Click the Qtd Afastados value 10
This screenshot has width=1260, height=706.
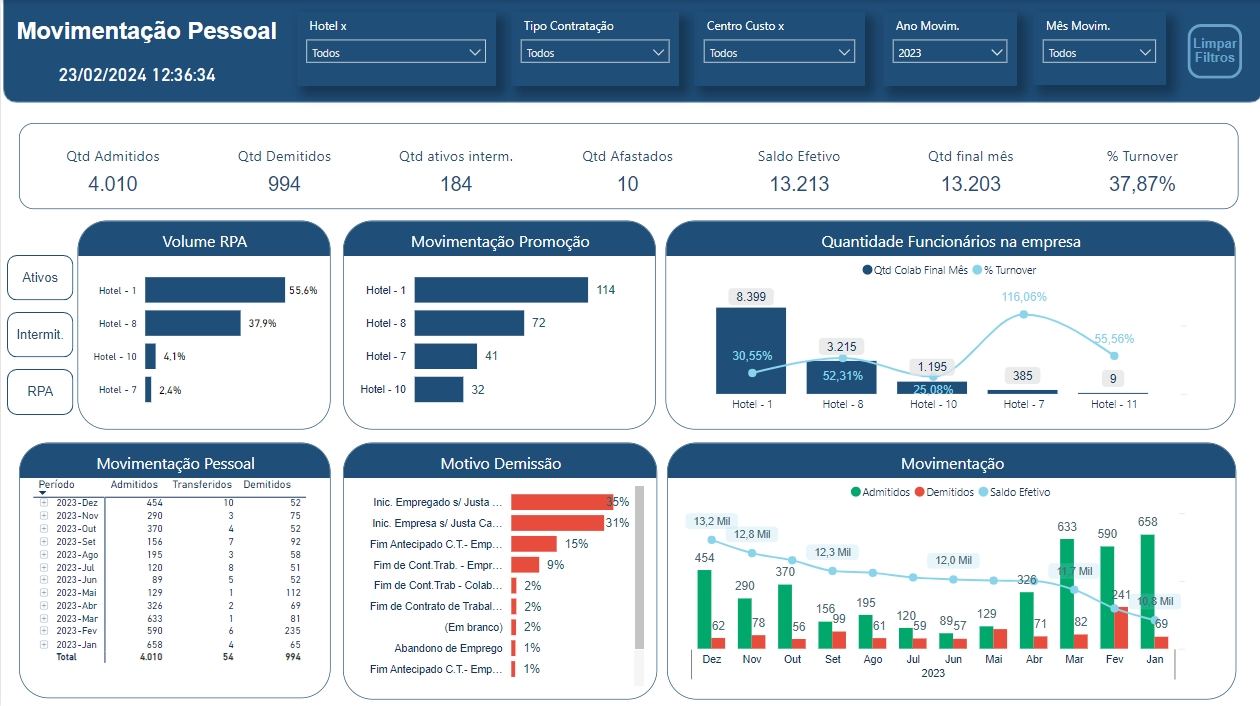628,184
